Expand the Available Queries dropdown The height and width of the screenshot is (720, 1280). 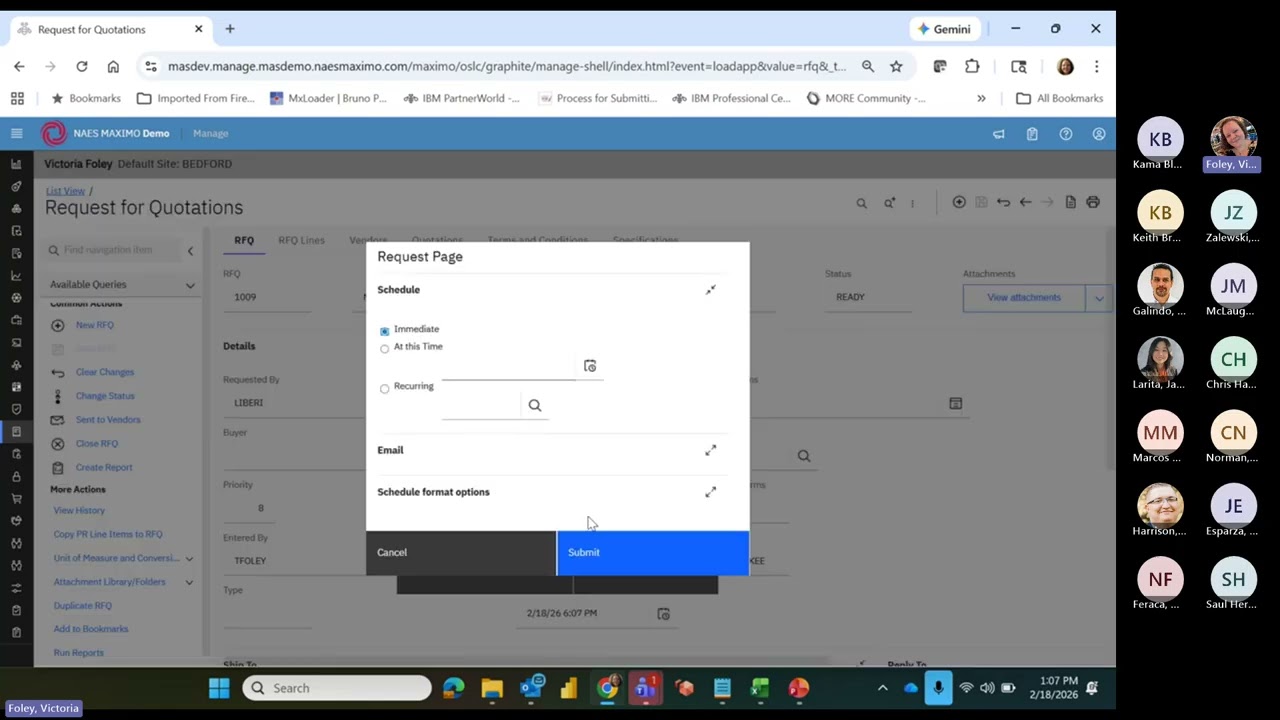coord(190,285)
